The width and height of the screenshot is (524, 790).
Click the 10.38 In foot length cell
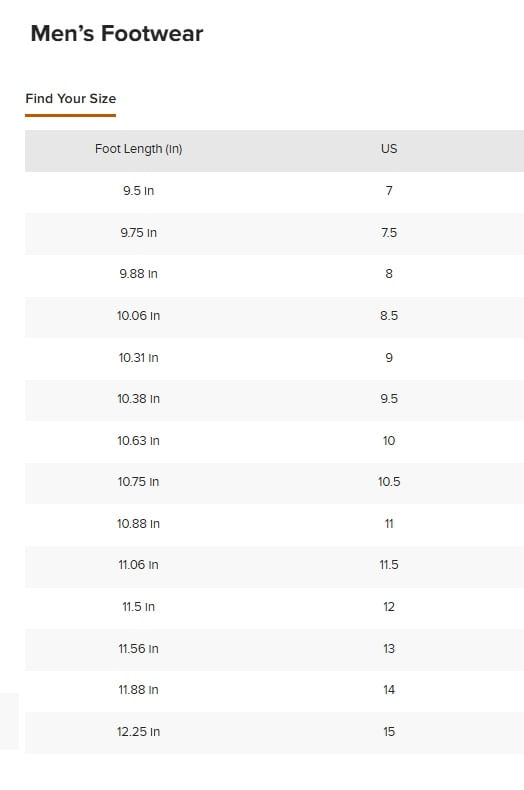pos(139,399)
